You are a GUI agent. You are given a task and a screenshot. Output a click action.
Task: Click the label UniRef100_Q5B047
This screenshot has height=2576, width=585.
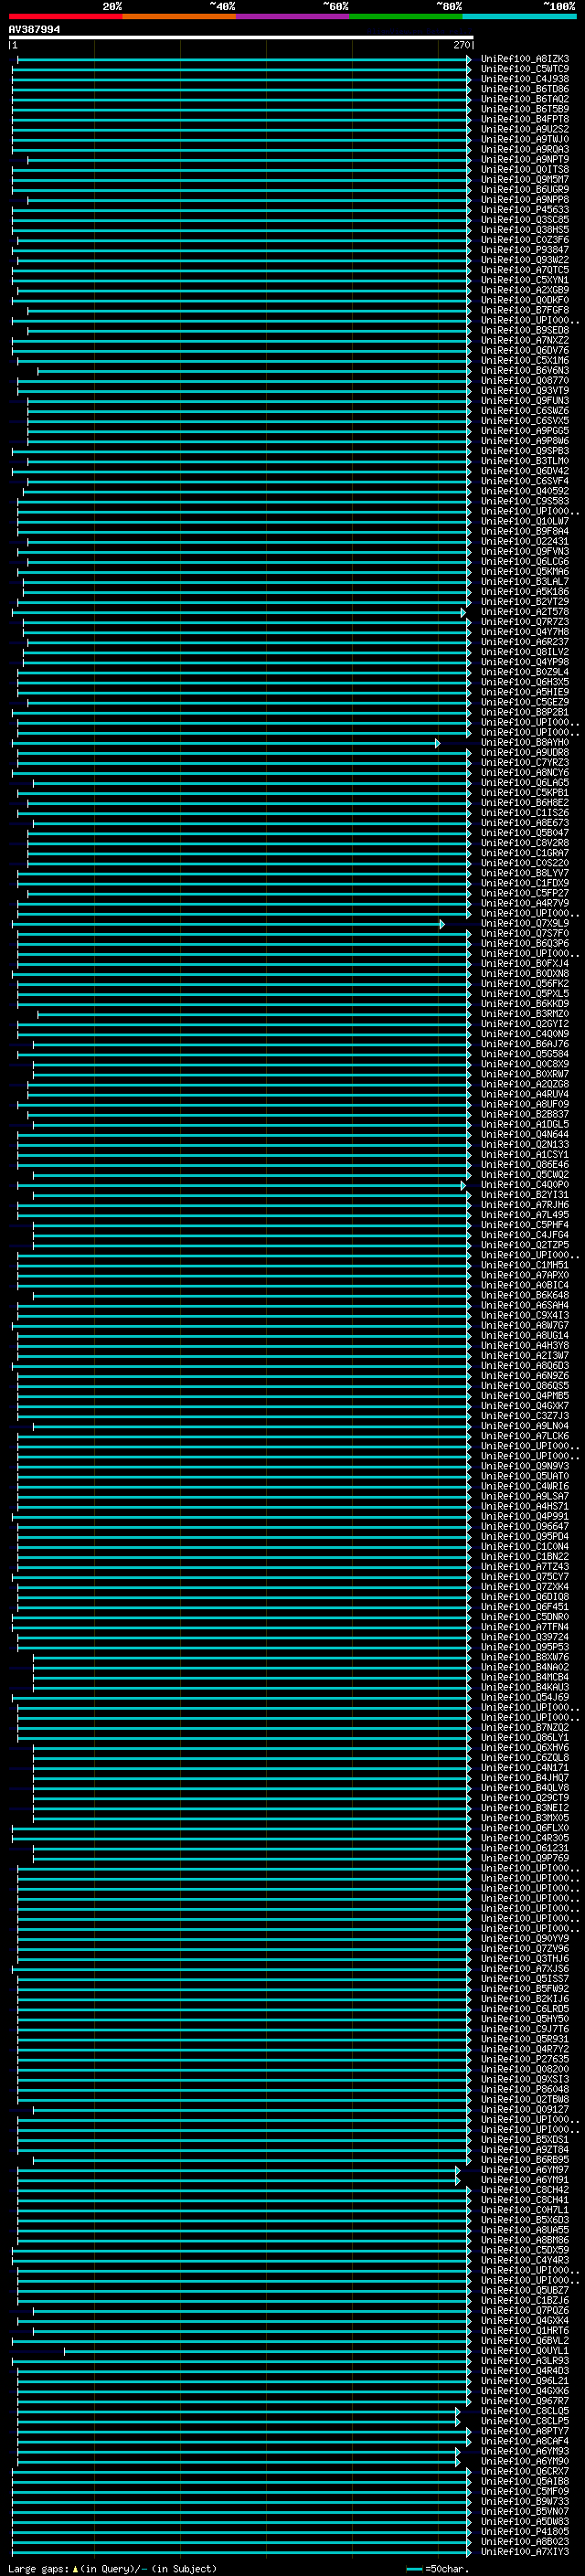(x=525, y=832)
